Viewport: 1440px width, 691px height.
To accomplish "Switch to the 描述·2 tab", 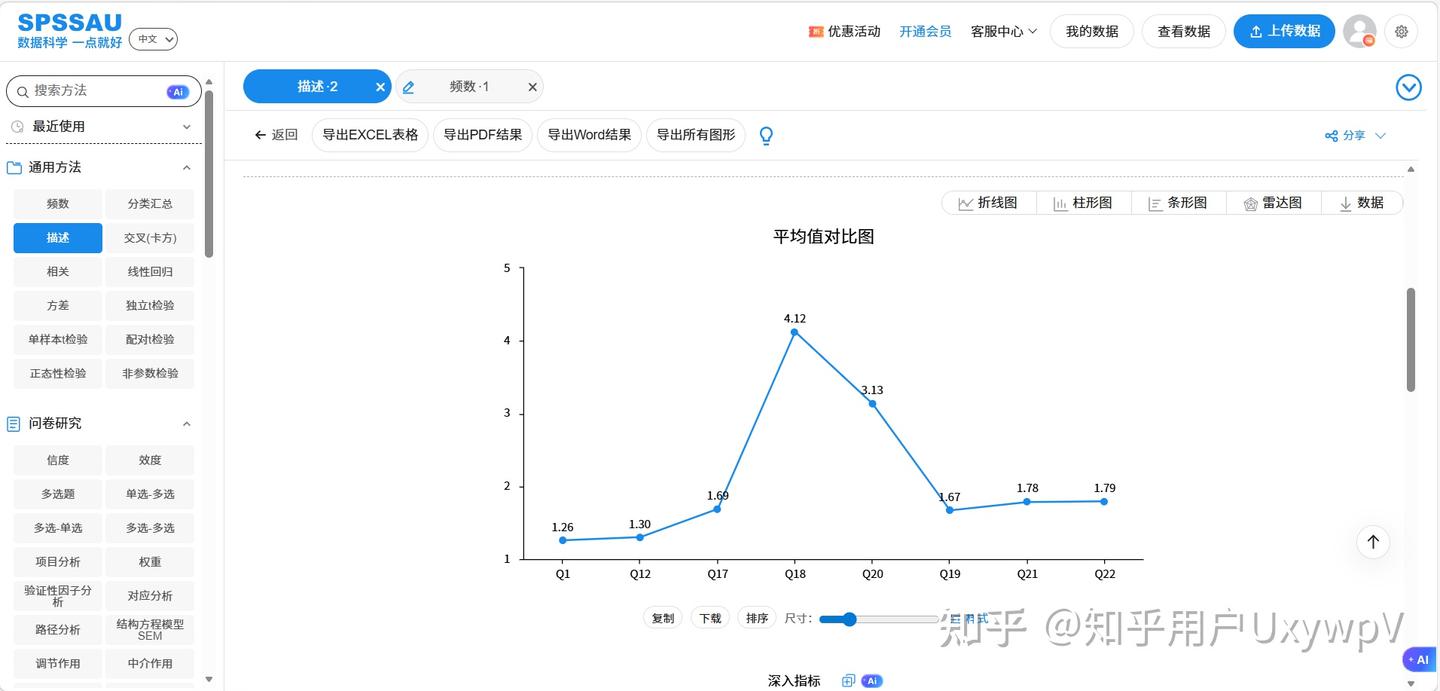I will pos(317,87).
